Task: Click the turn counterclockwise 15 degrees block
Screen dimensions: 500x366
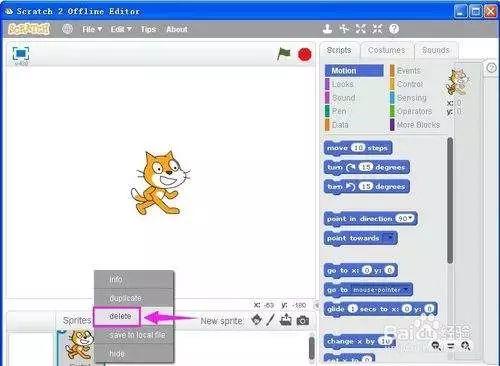Action: coord(366,186)
